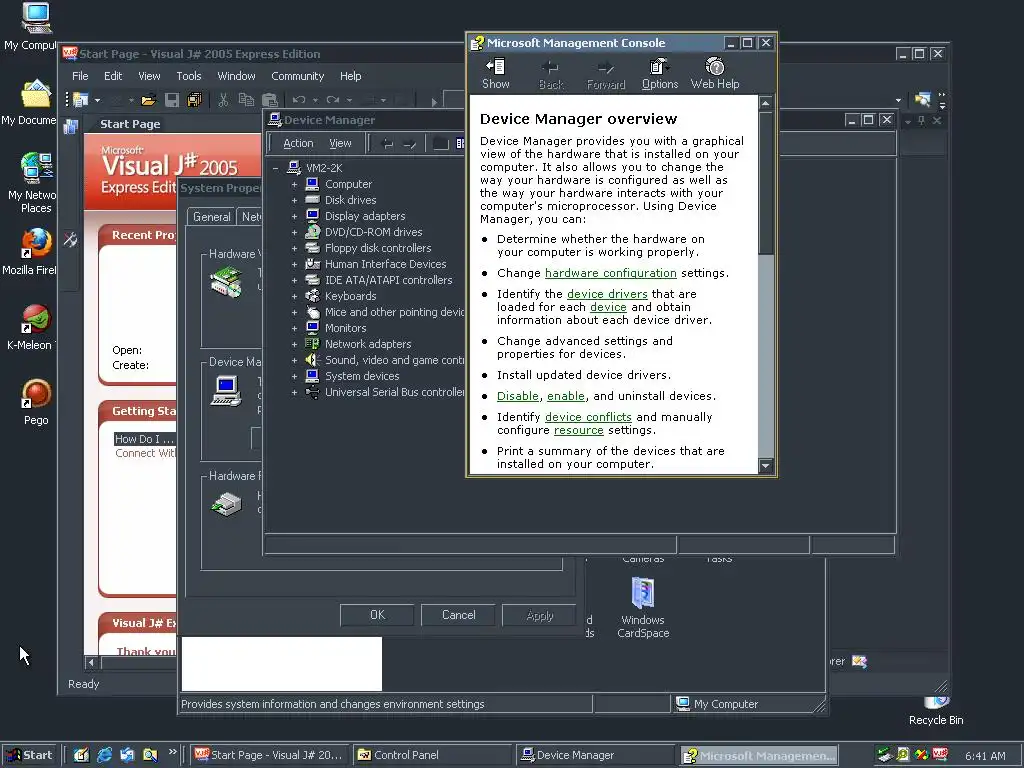This screenshot has width=1024, height=768.
Task: Follow the Disable help link
Action: pos(518,396)
